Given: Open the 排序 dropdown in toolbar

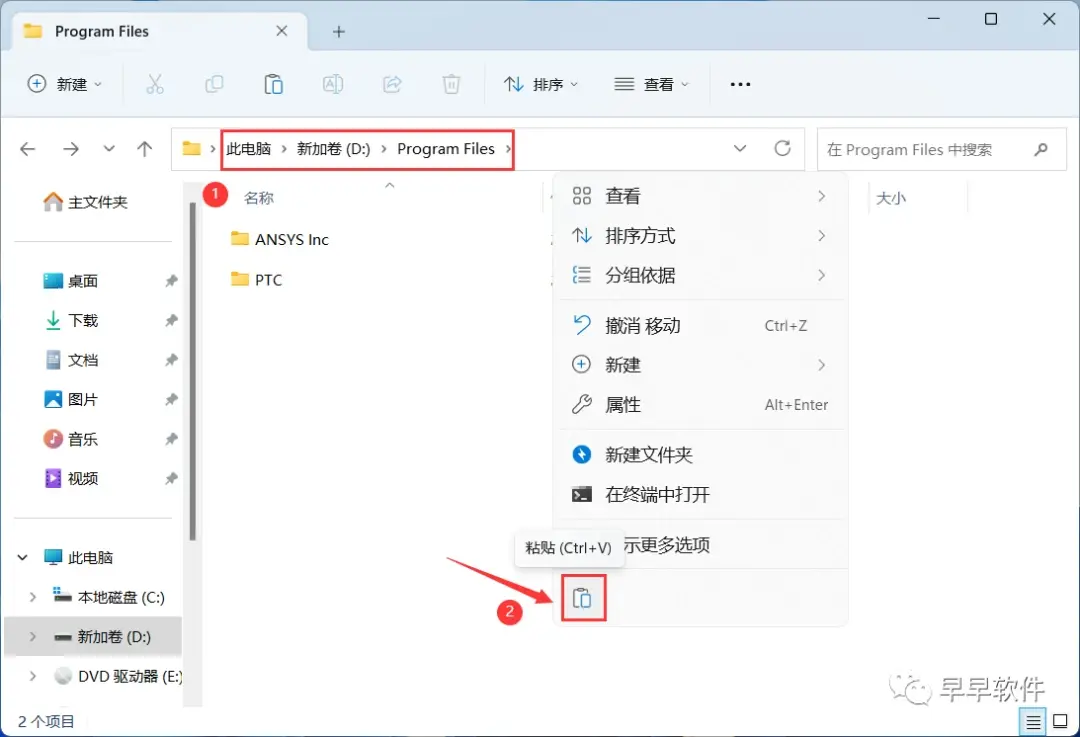Looking at the screenshot, I should click(x=541, y=84).
